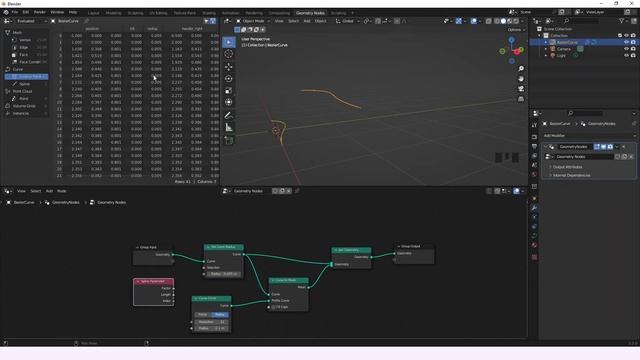Toggle spreadsheet selected-only filter button
The image size is (640, 360).
(206, 21)
